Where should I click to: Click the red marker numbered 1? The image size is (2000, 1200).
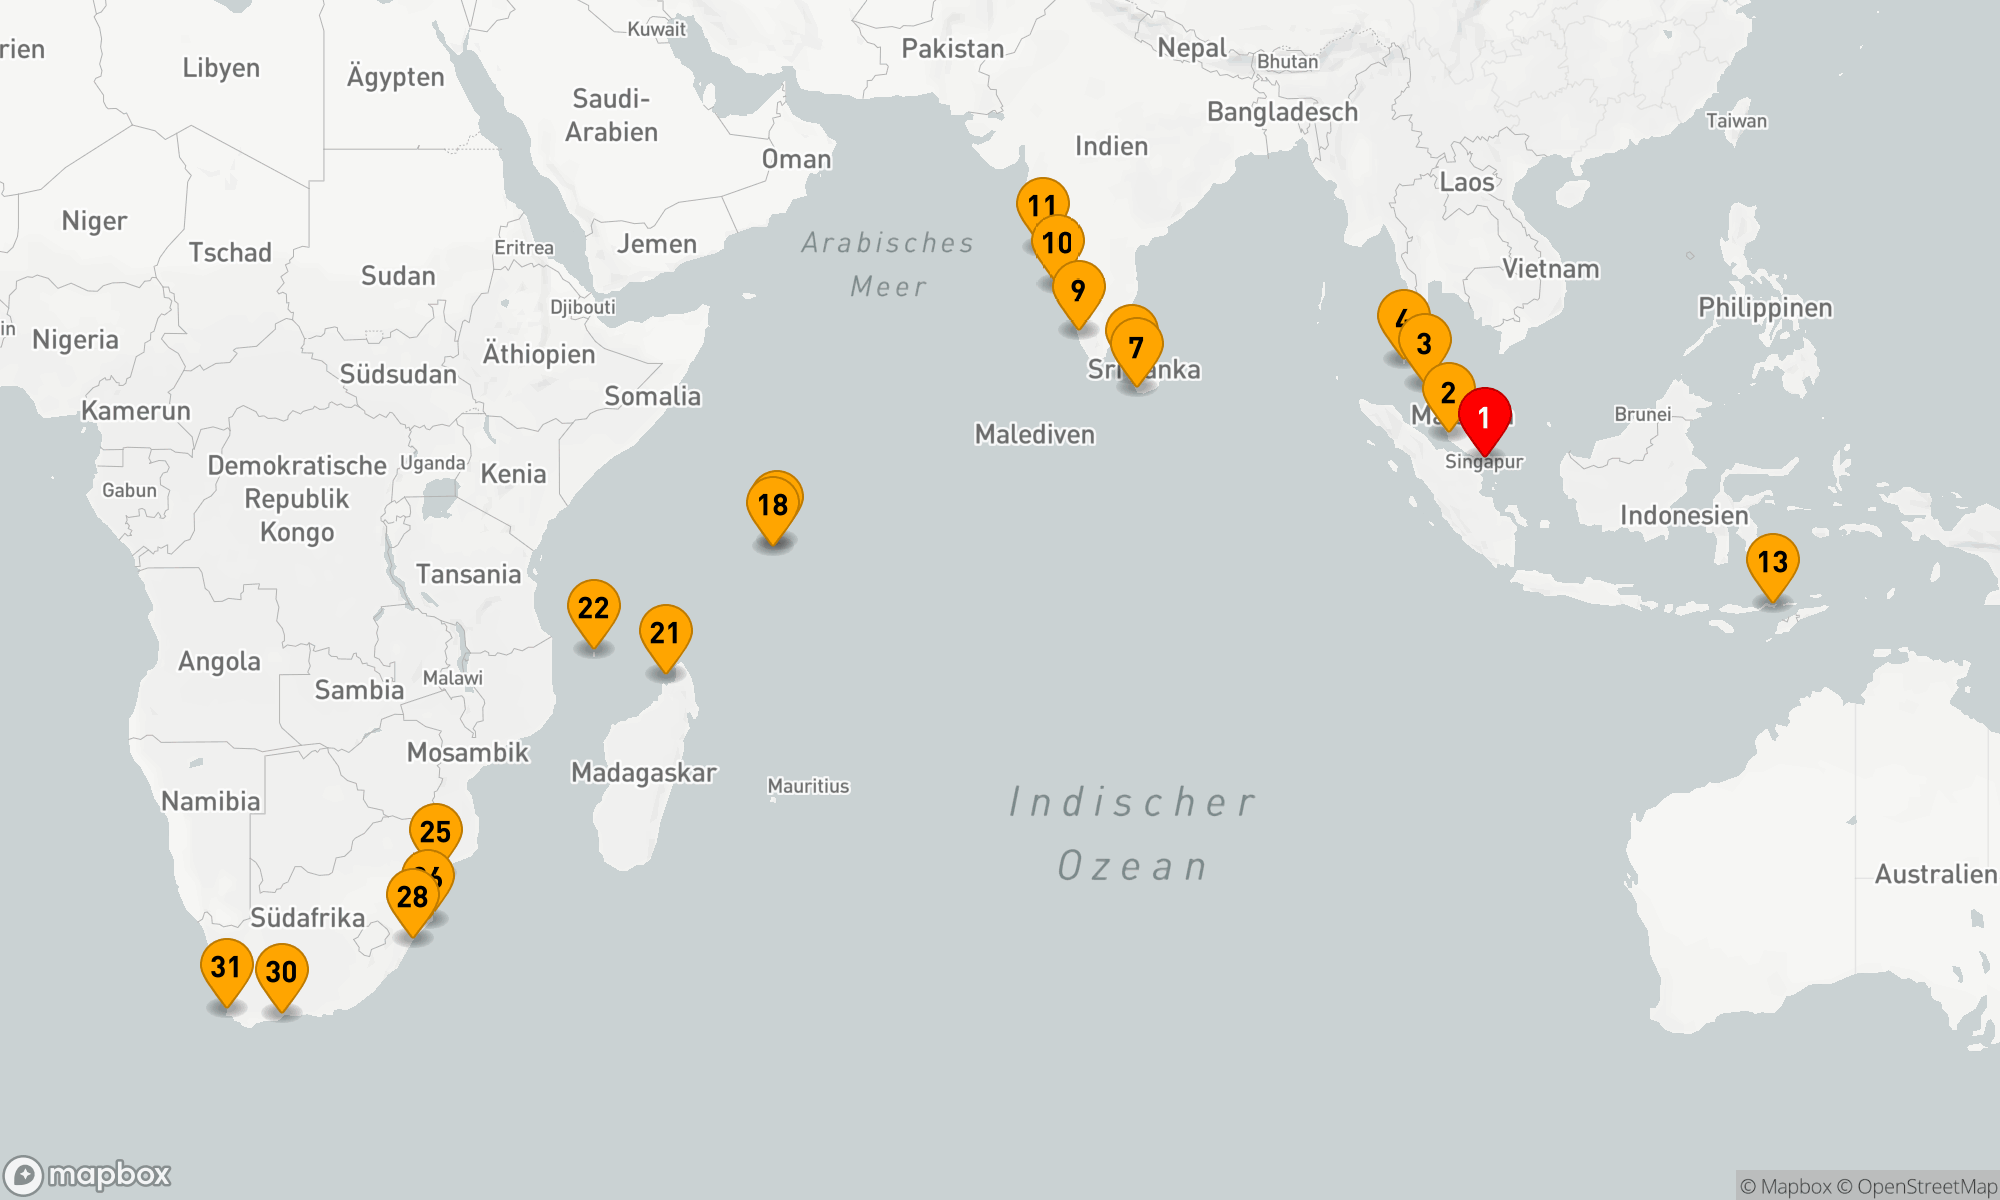(1484, 416)
